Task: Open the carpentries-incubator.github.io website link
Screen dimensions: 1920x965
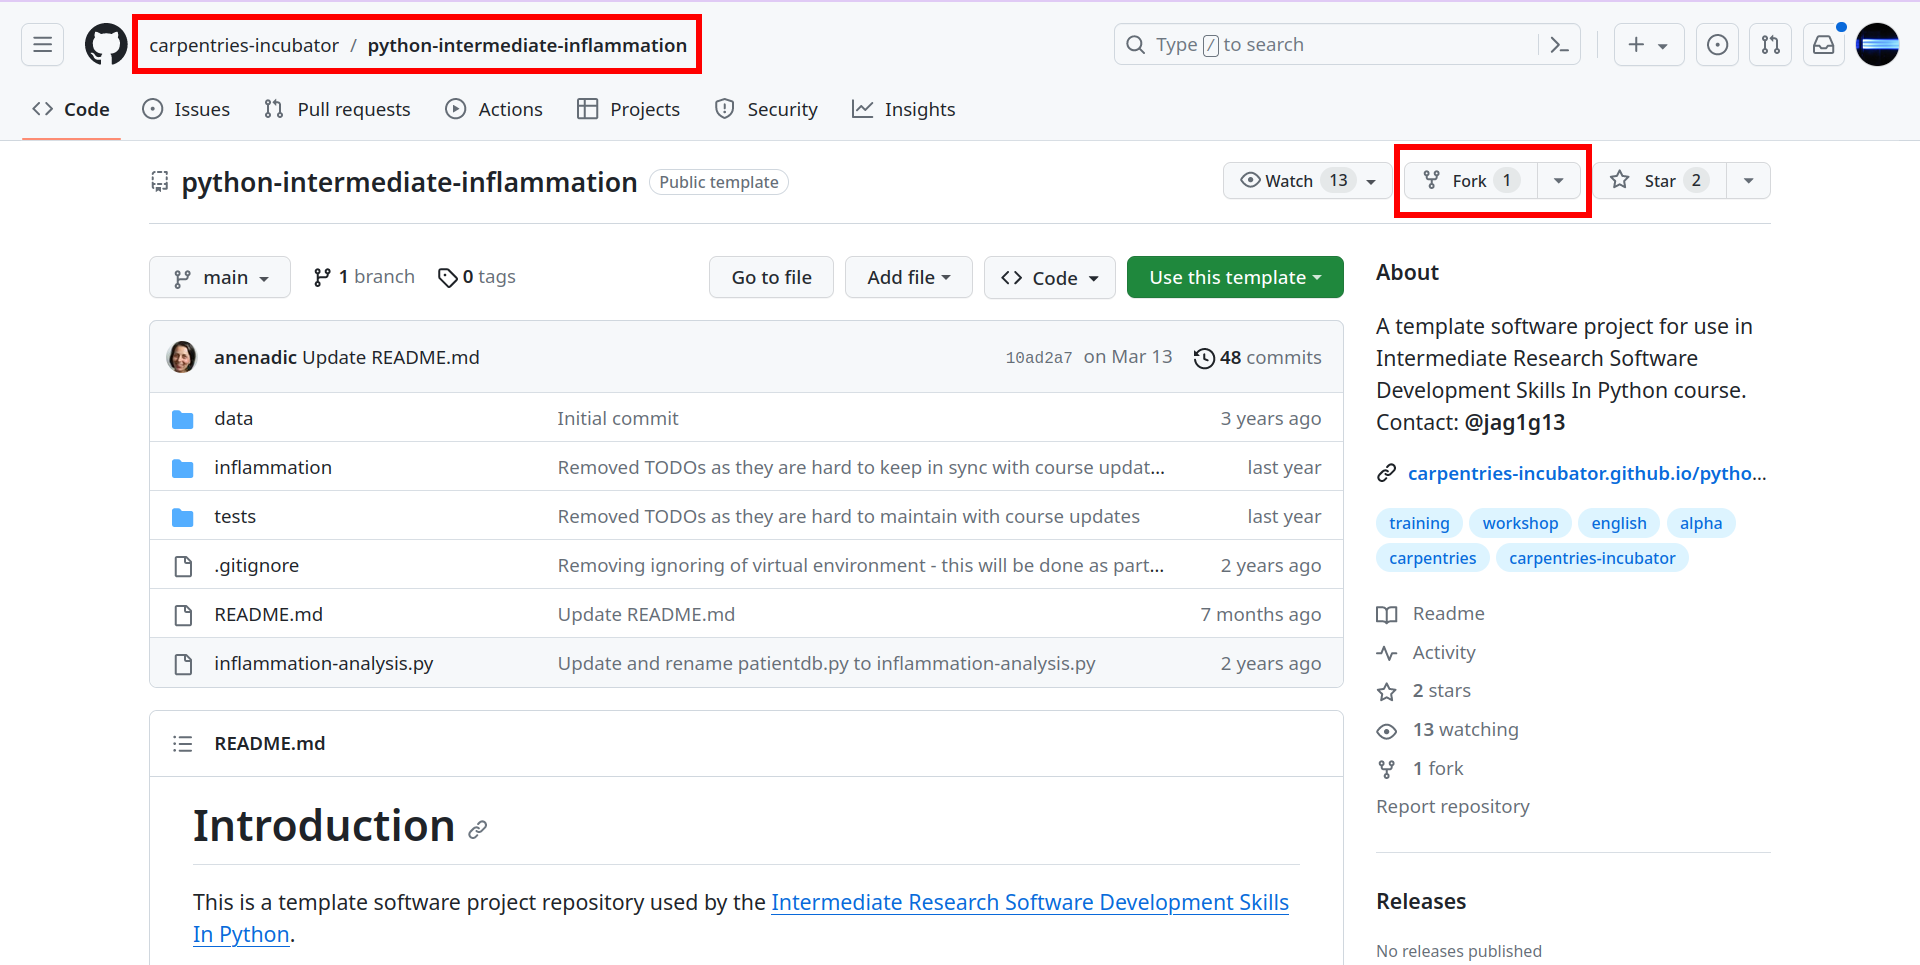Action: pyautogui.click(x=1587, y=474)
